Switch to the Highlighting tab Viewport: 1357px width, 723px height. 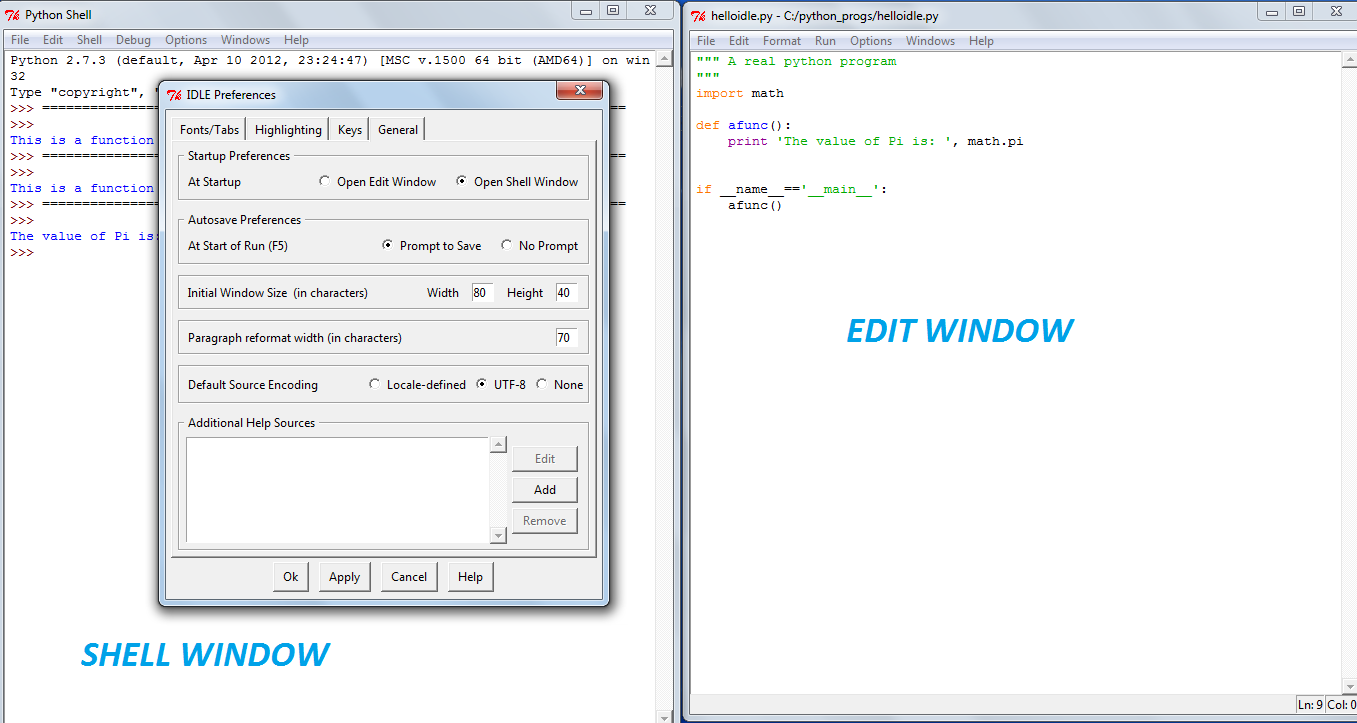click(288, 130)
